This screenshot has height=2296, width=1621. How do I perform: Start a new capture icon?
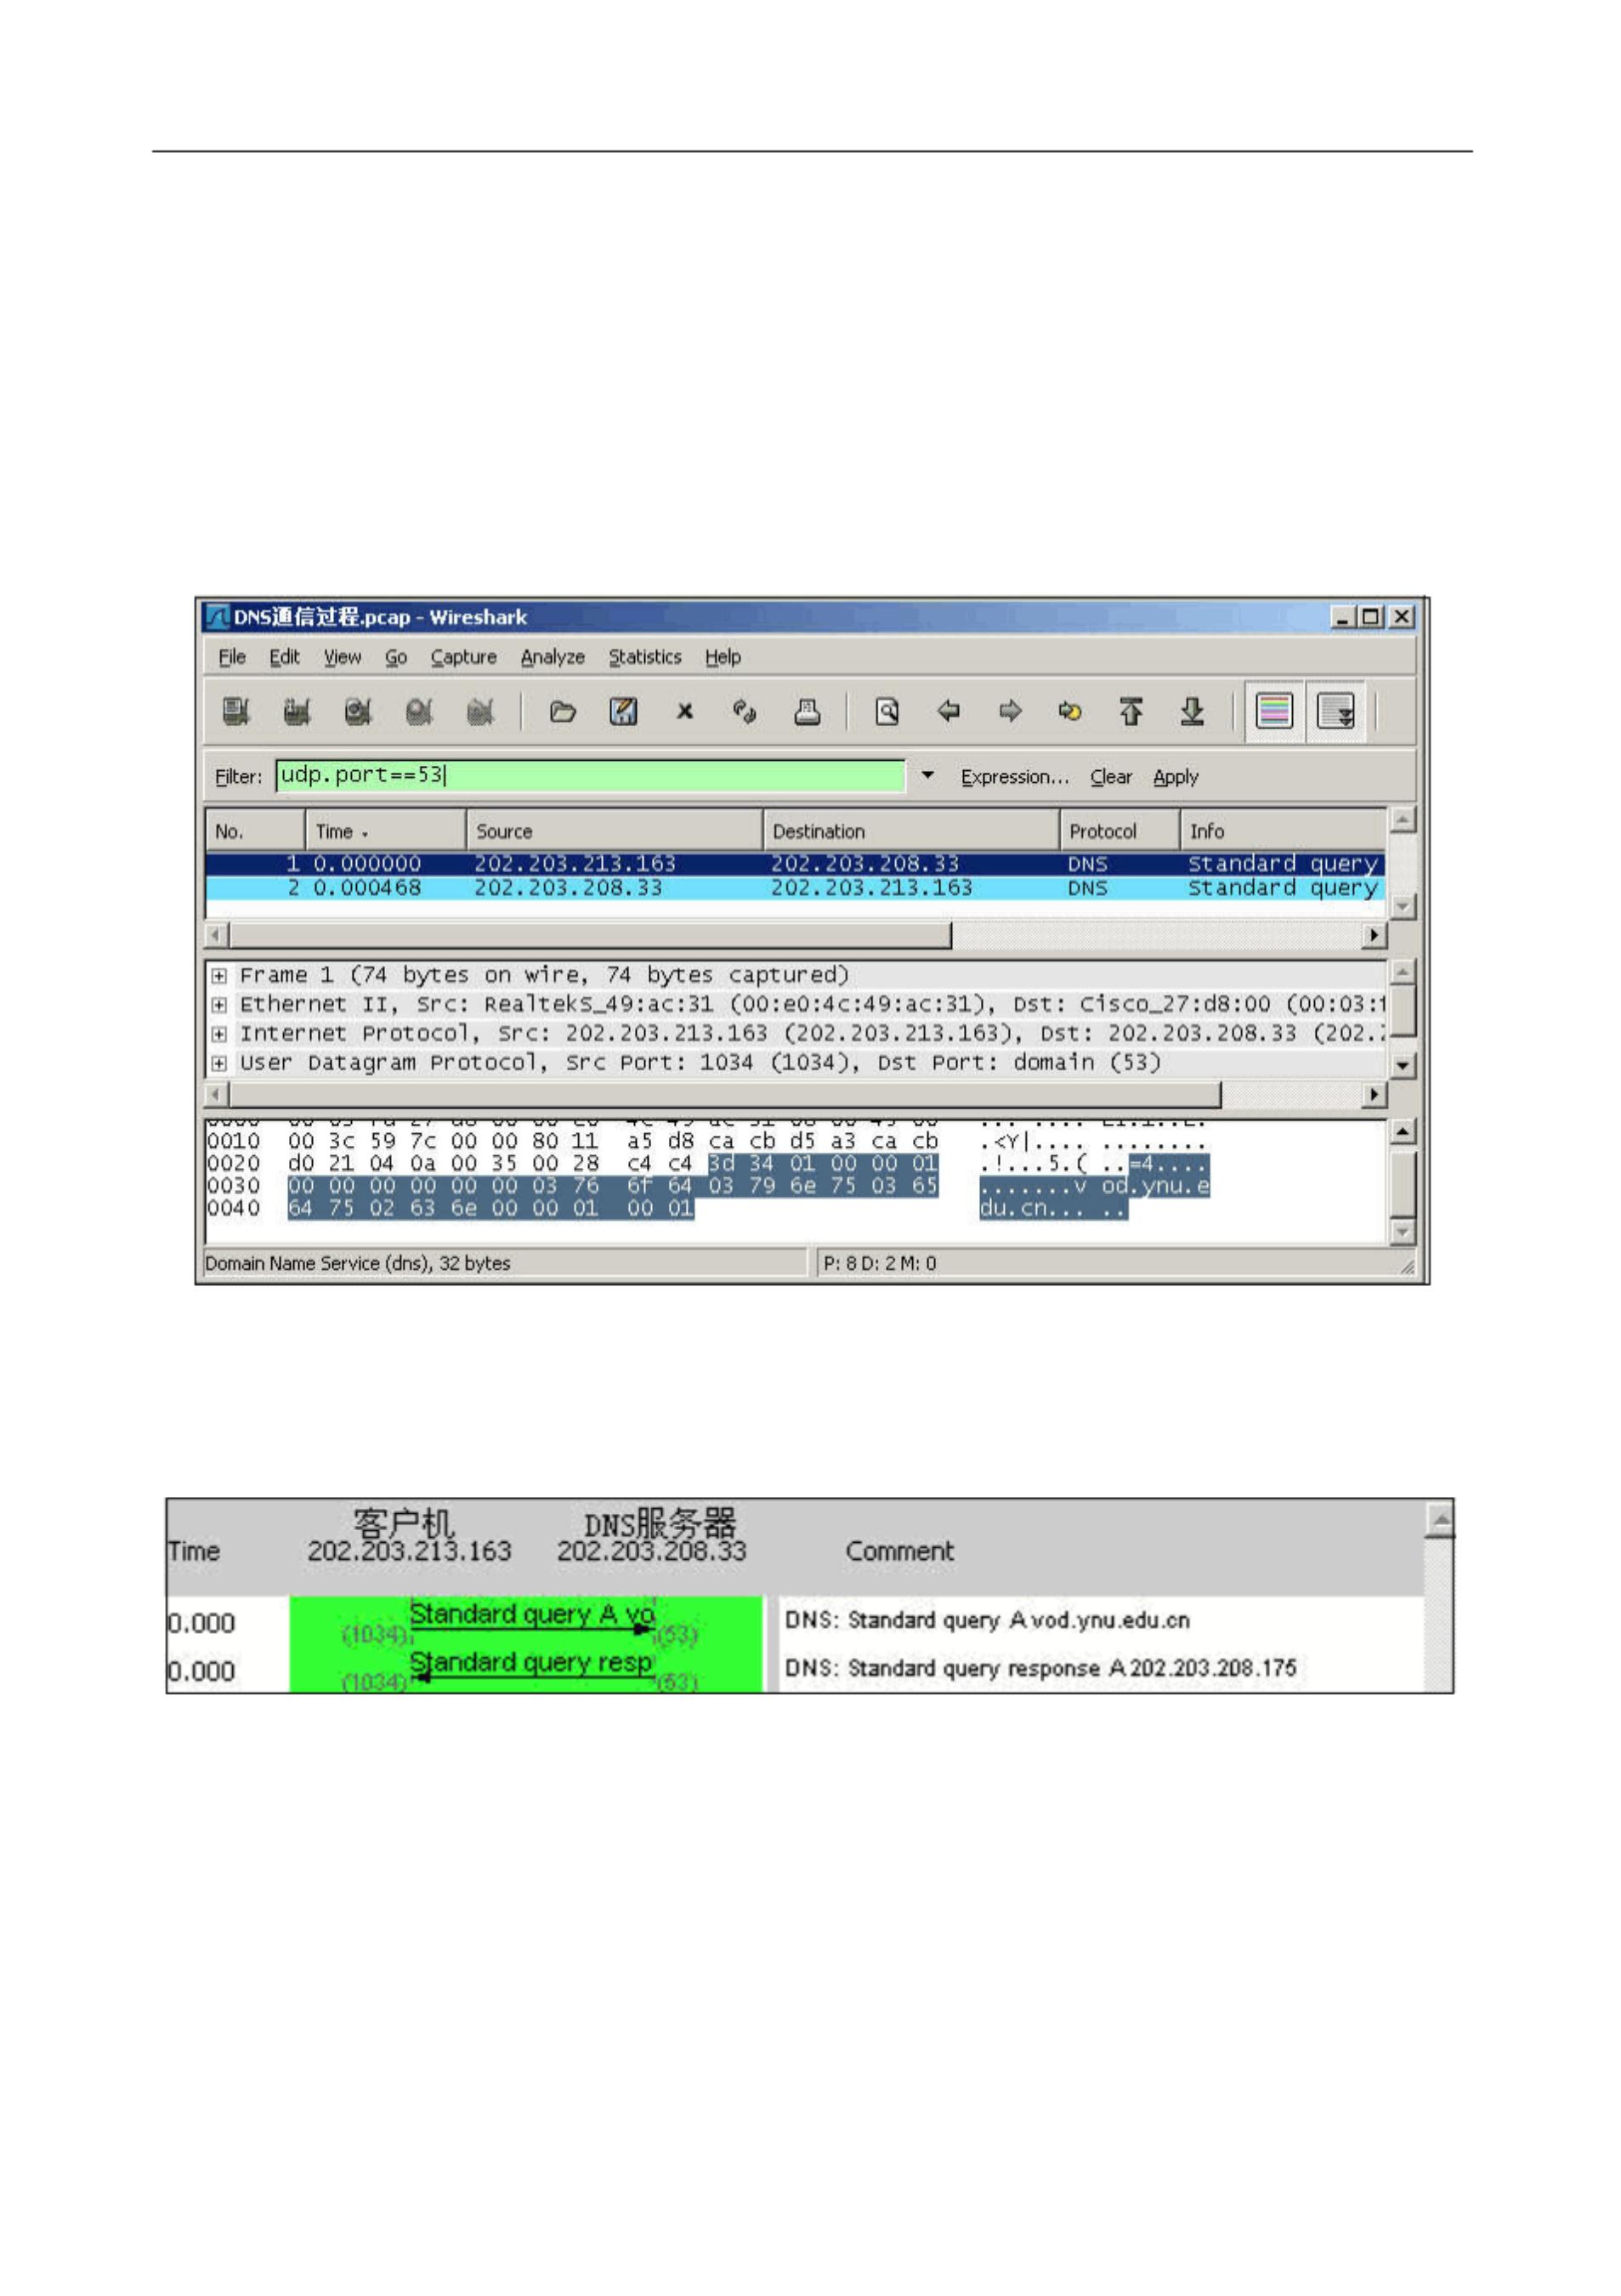tap(358, 711)
